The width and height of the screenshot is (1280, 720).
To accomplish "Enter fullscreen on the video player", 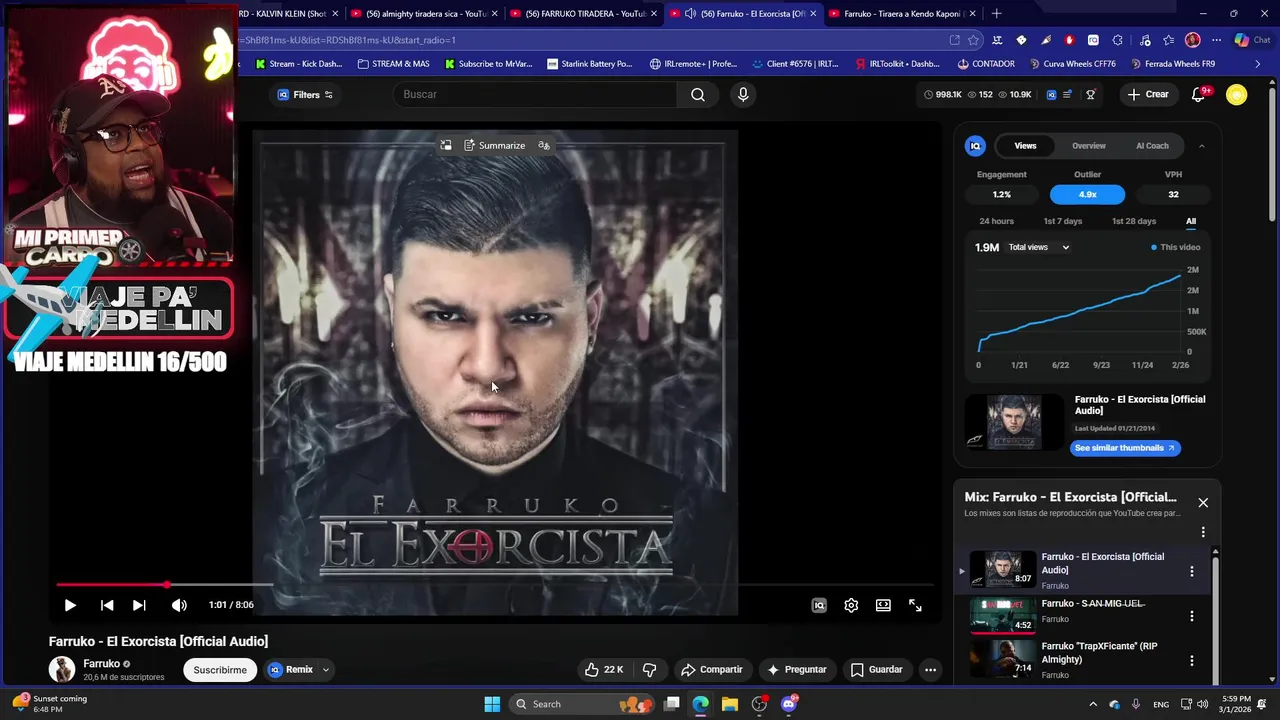I will [915, 605].
